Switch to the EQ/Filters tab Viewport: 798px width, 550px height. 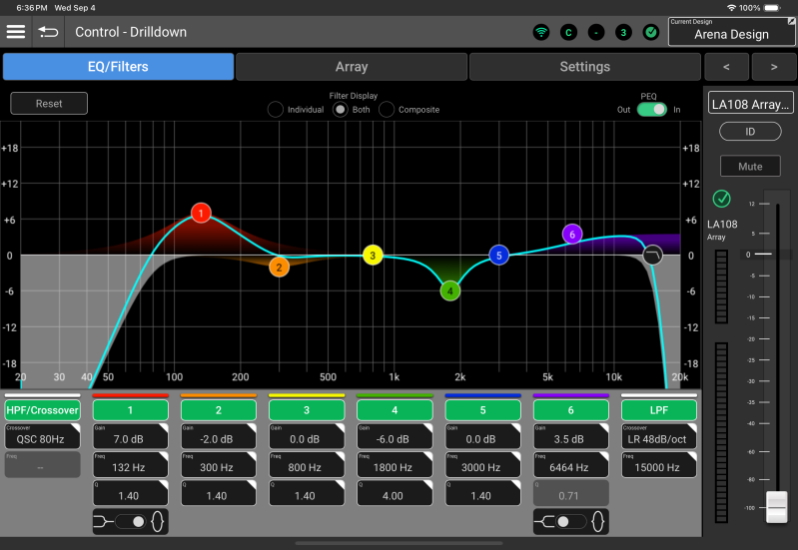coord(118,67)
